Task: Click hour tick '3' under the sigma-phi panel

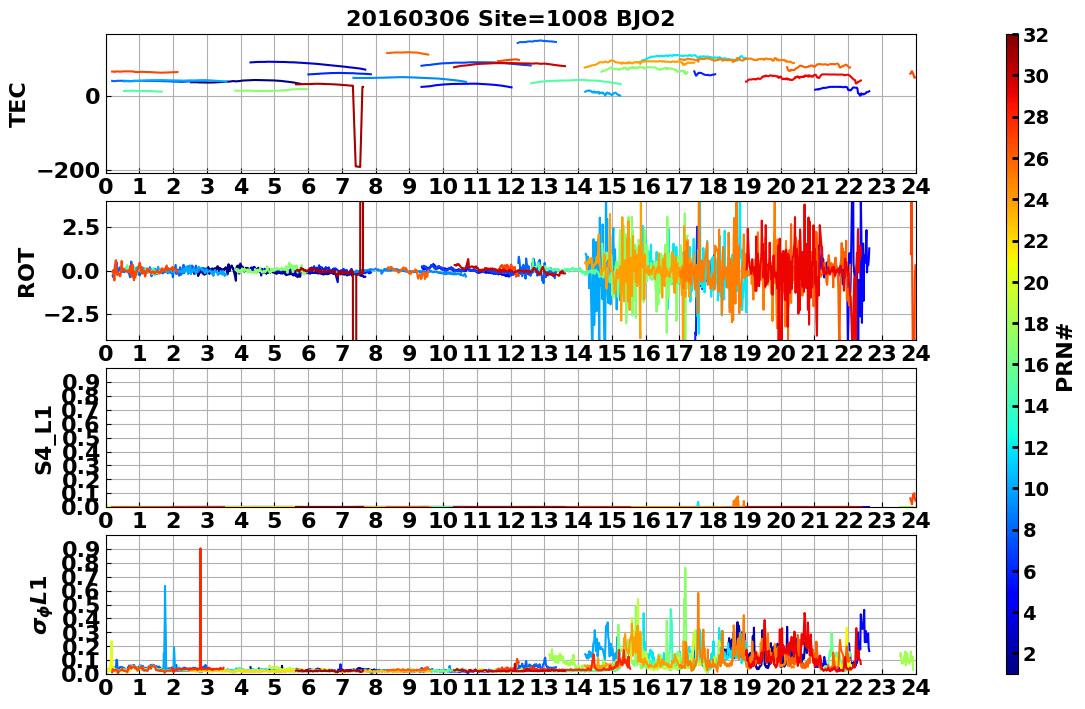Action: 207,688
